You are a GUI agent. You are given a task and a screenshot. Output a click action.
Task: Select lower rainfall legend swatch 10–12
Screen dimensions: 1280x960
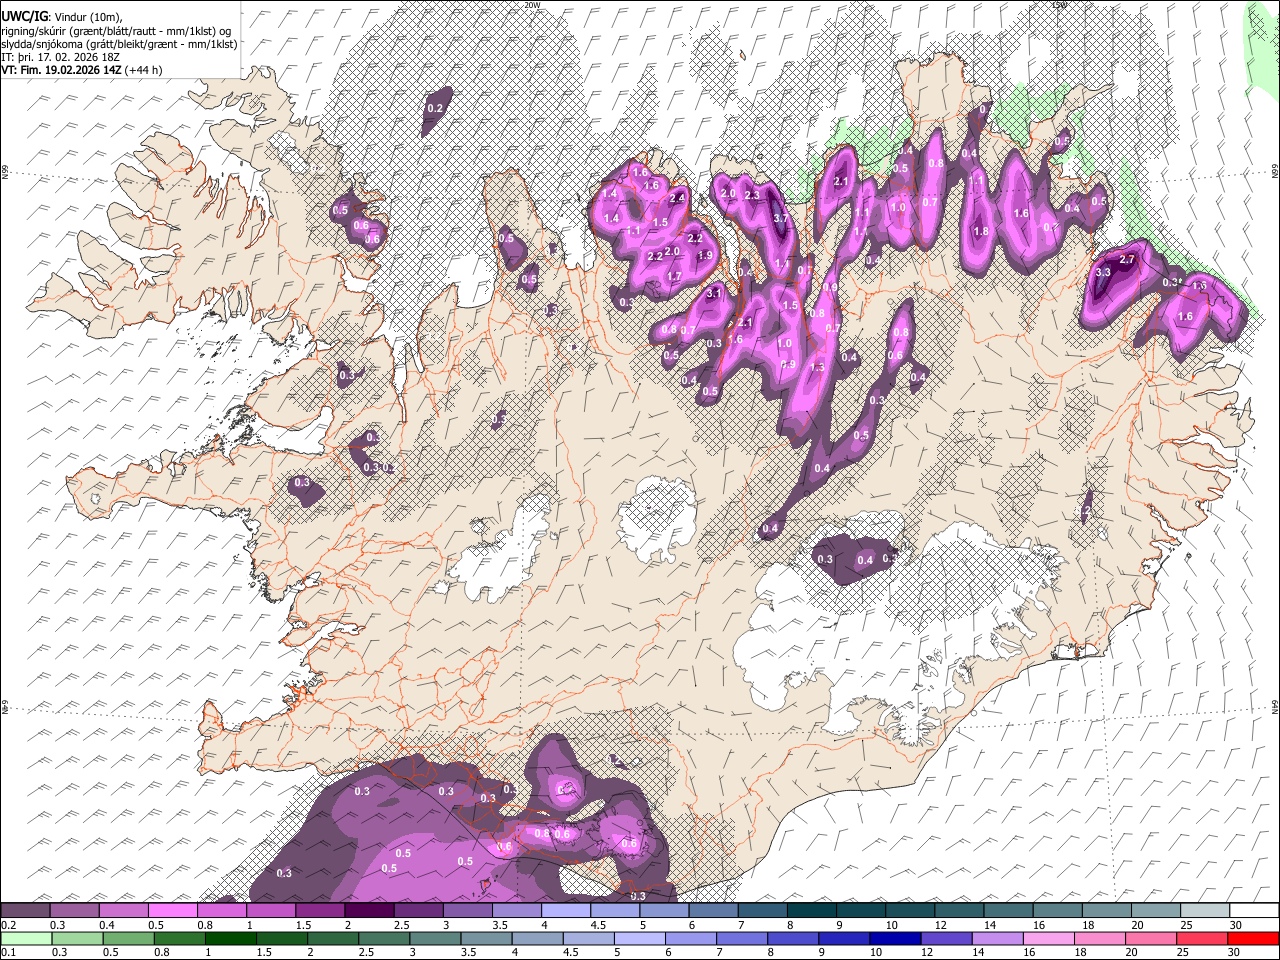pos(896,938)
